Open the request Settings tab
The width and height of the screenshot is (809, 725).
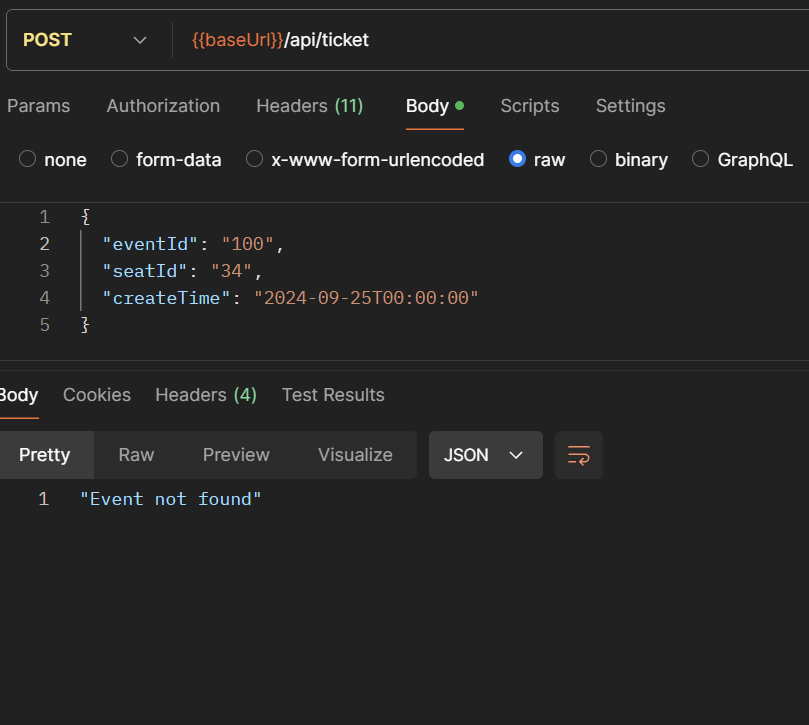[630, 106]
